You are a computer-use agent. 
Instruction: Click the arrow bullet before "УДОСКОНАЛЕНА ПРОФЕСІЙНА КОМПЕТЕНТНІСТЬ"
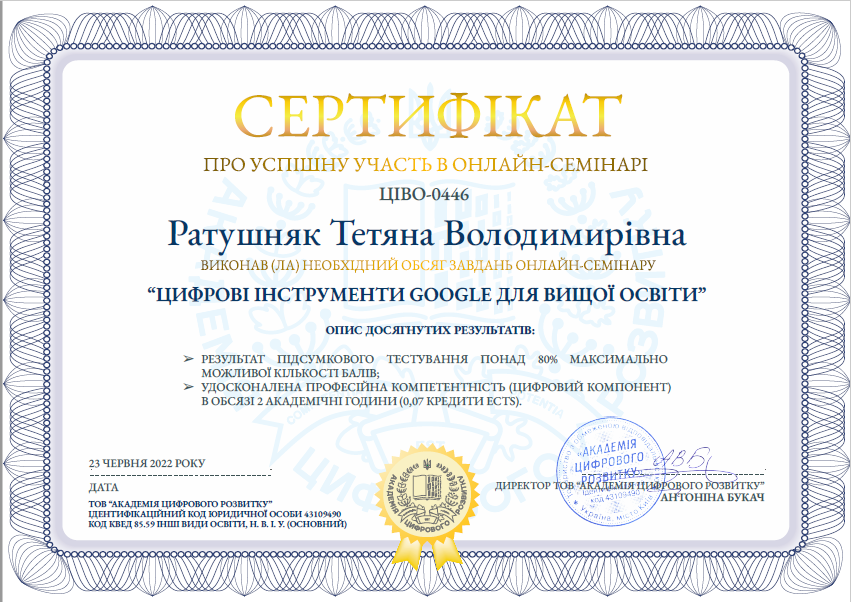(188, 387)
